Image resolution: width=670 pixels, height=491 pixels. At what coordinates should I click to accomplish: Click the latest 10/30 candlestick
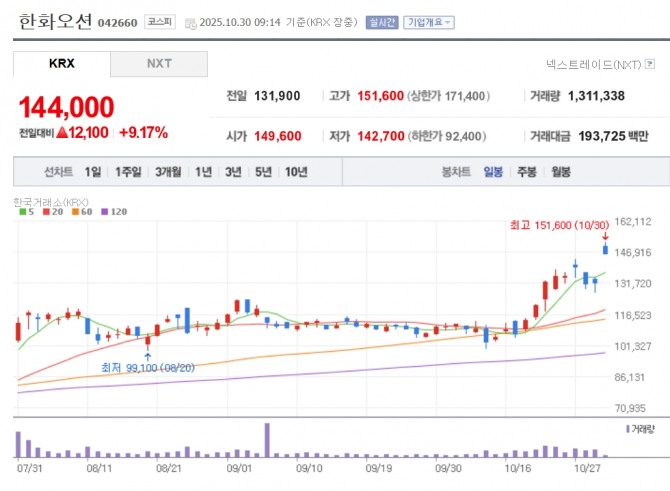point(605,248)
